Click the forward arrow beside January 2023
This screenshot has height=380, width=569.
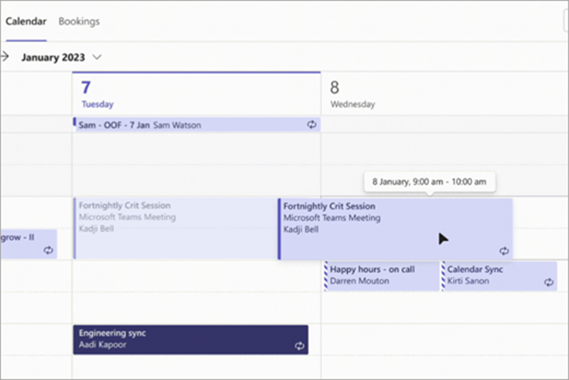(5, 57)
